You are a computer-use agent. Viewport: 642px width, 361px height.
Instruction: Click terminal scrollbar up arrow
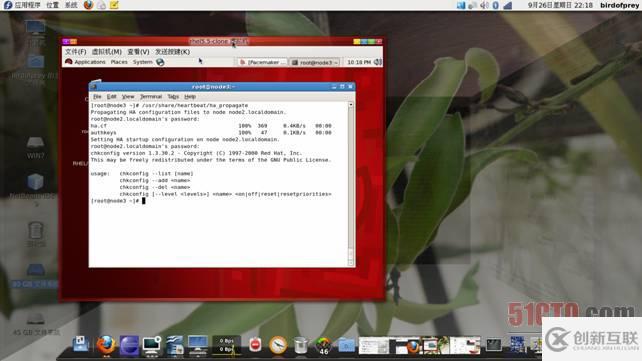click(350, 105)
